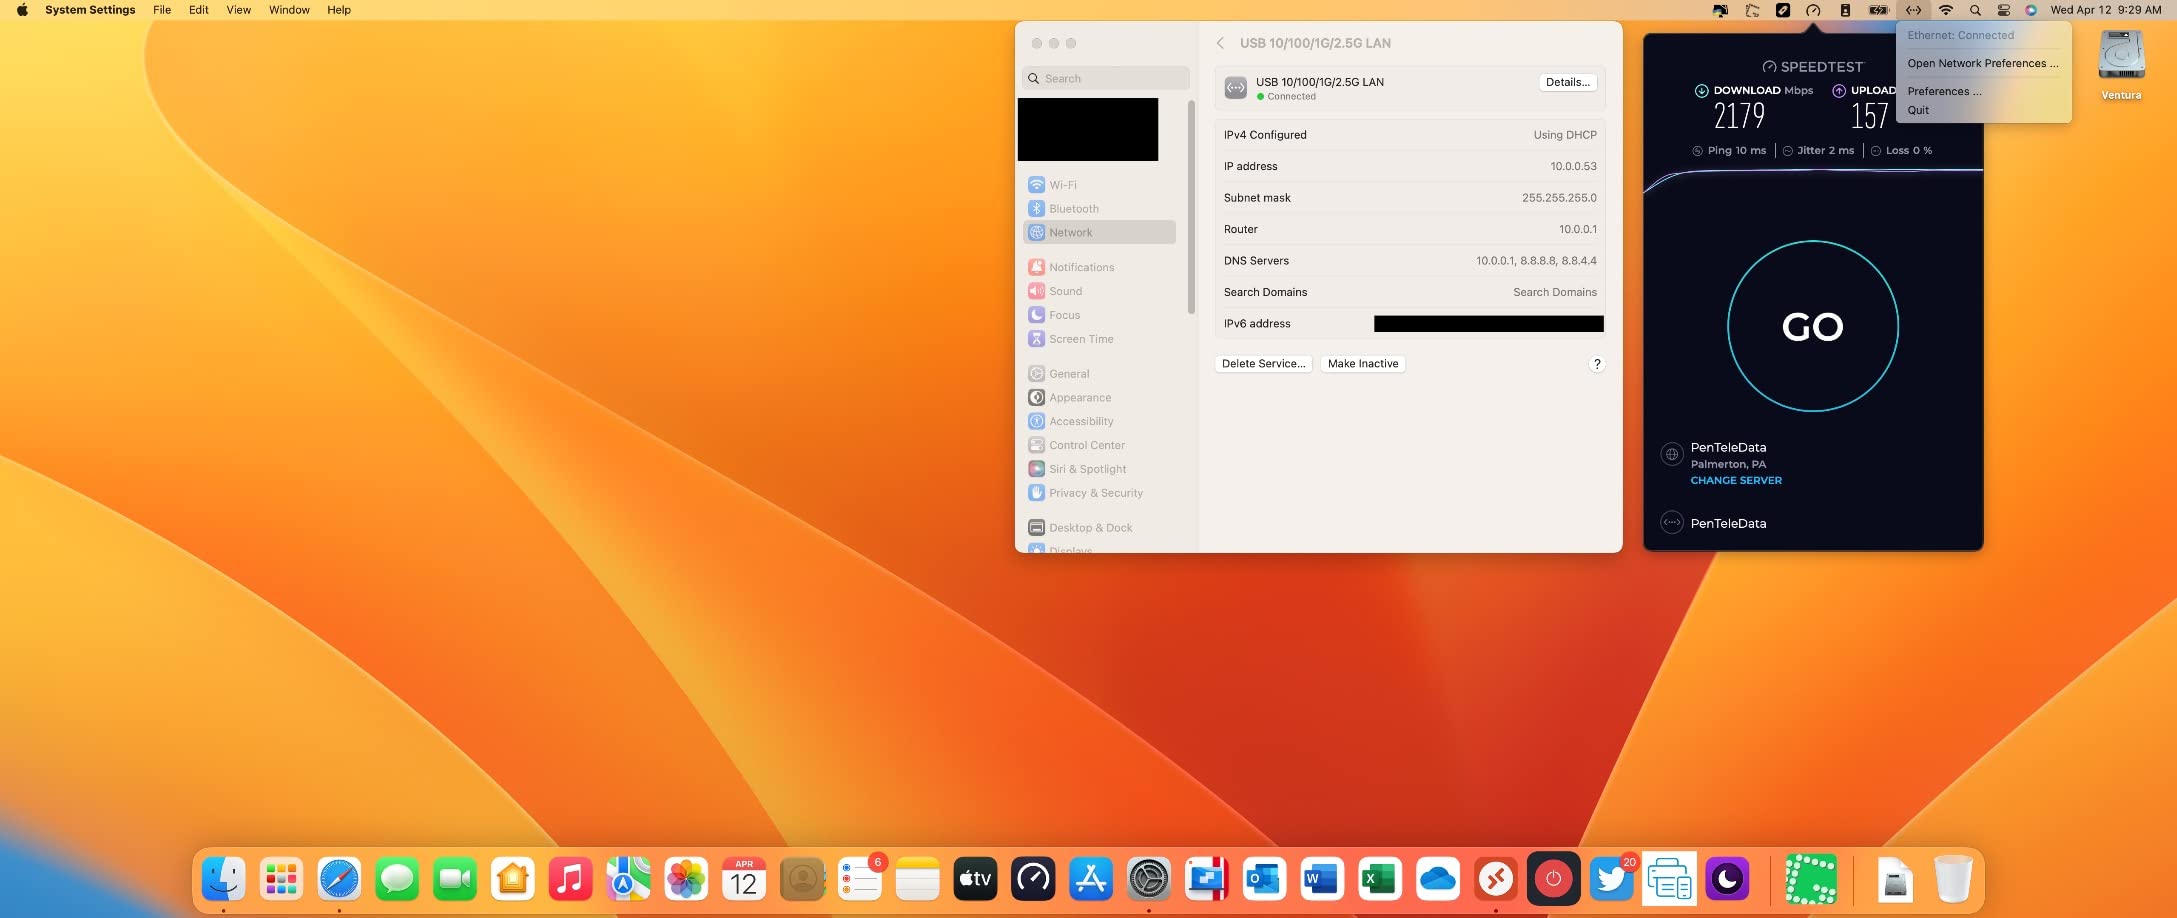This screenshot has height=918, width=2177.
Task: Click the download speed value 2179
Action: click(1739, 116)
